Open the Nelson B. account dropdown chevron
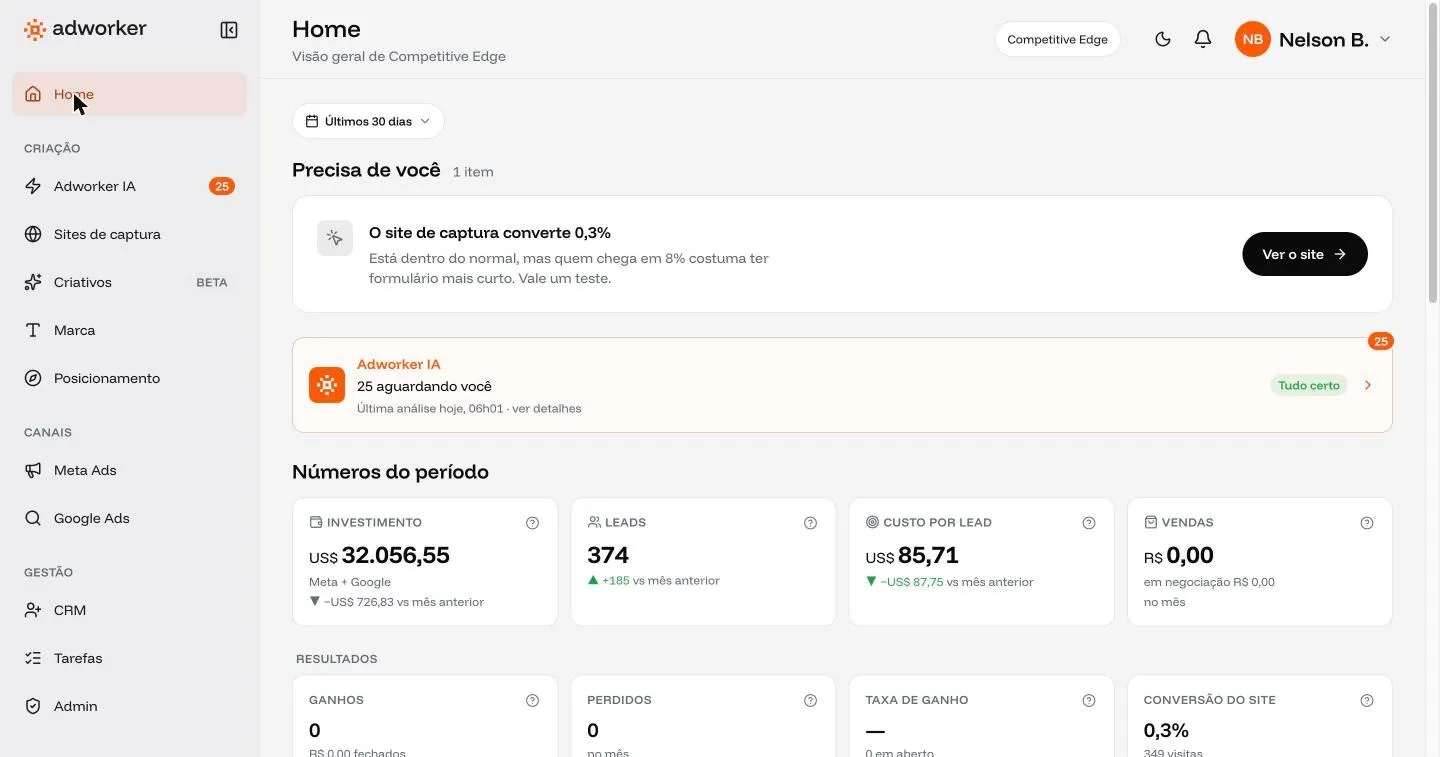The width and height of the screenshot is (1440, 757). point(1385,39)
